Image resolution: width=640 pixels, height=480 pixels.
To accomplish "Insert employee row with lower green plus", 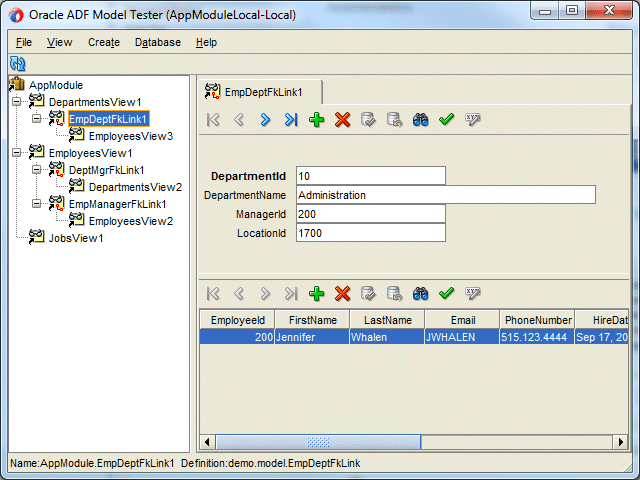I will point(317,293).
